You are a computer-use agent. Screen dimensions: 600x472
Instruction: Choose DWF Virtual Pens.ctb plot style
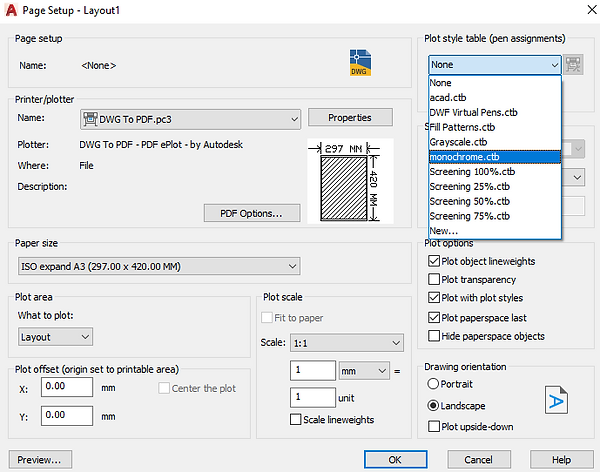pos(495,112)
